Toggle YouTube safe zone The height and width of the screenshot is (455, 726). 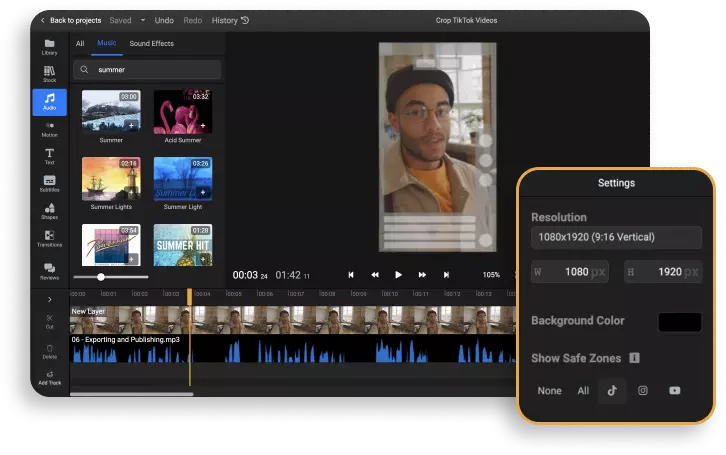point(675,391)
